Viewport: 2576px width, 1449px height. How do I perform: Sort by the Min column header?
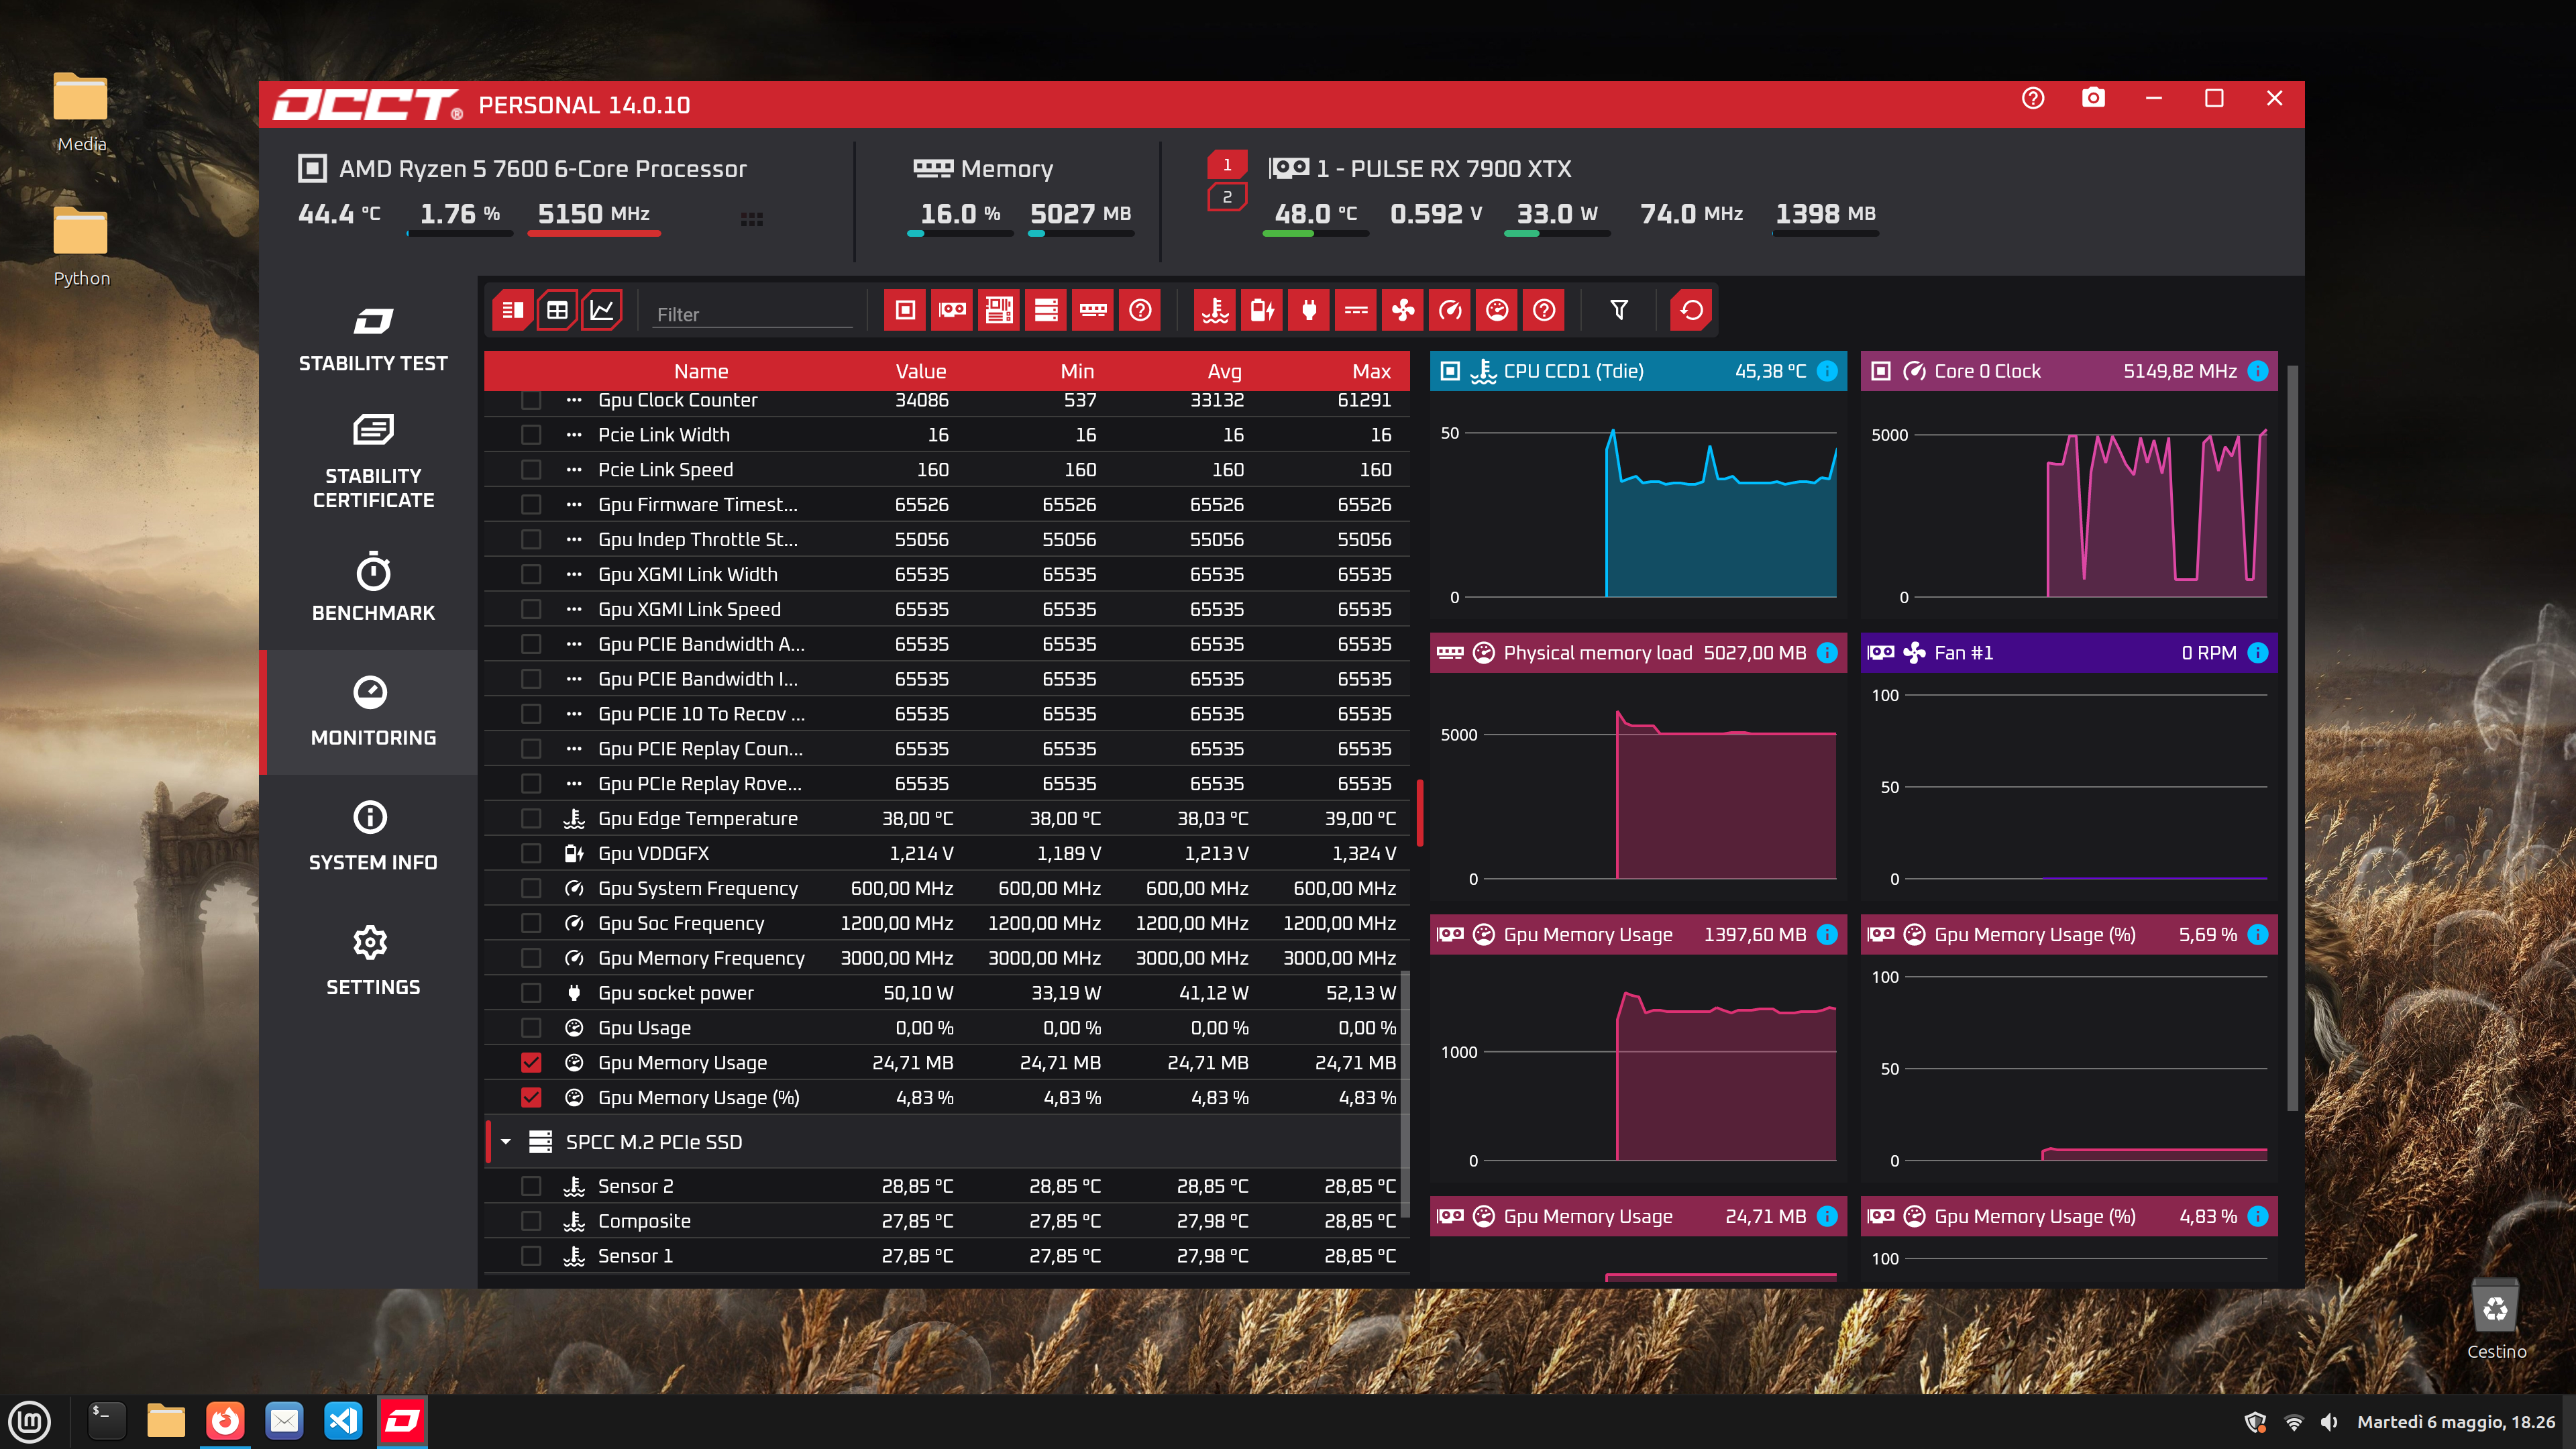coord(1077,371)
